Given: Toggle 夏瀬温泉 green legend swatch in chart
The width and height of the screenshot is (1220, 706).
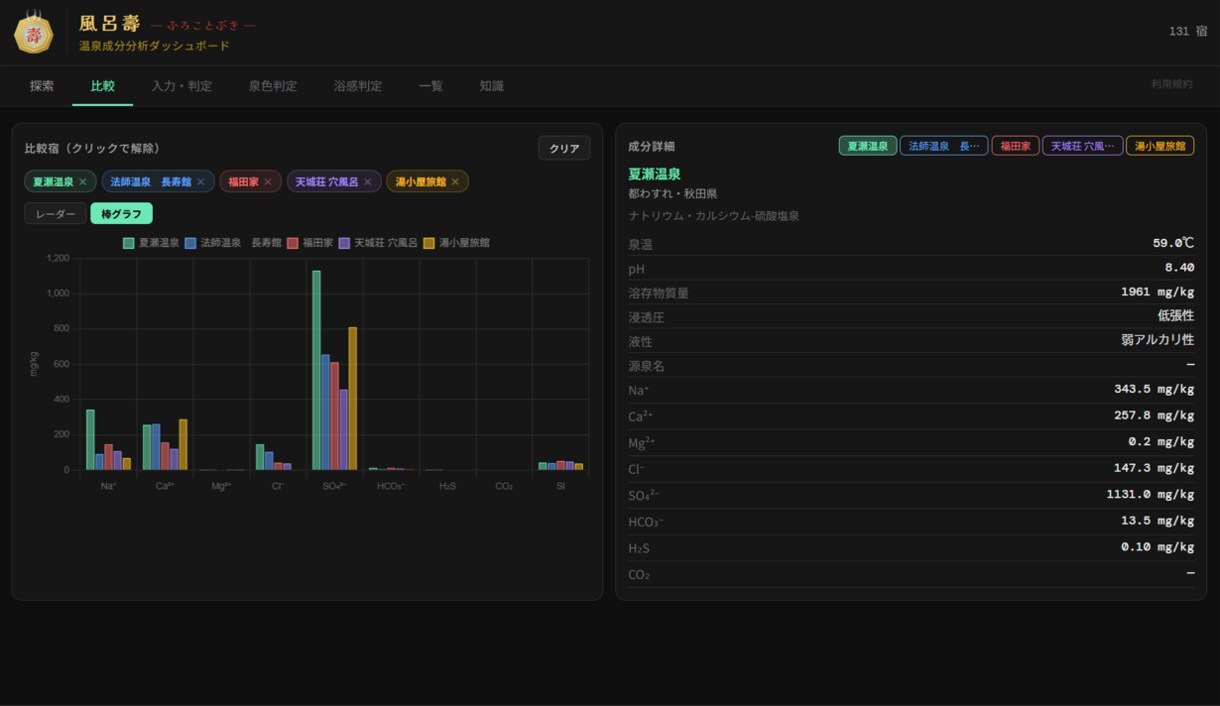Looking at the screenshot, I should (x=129, y=243).
